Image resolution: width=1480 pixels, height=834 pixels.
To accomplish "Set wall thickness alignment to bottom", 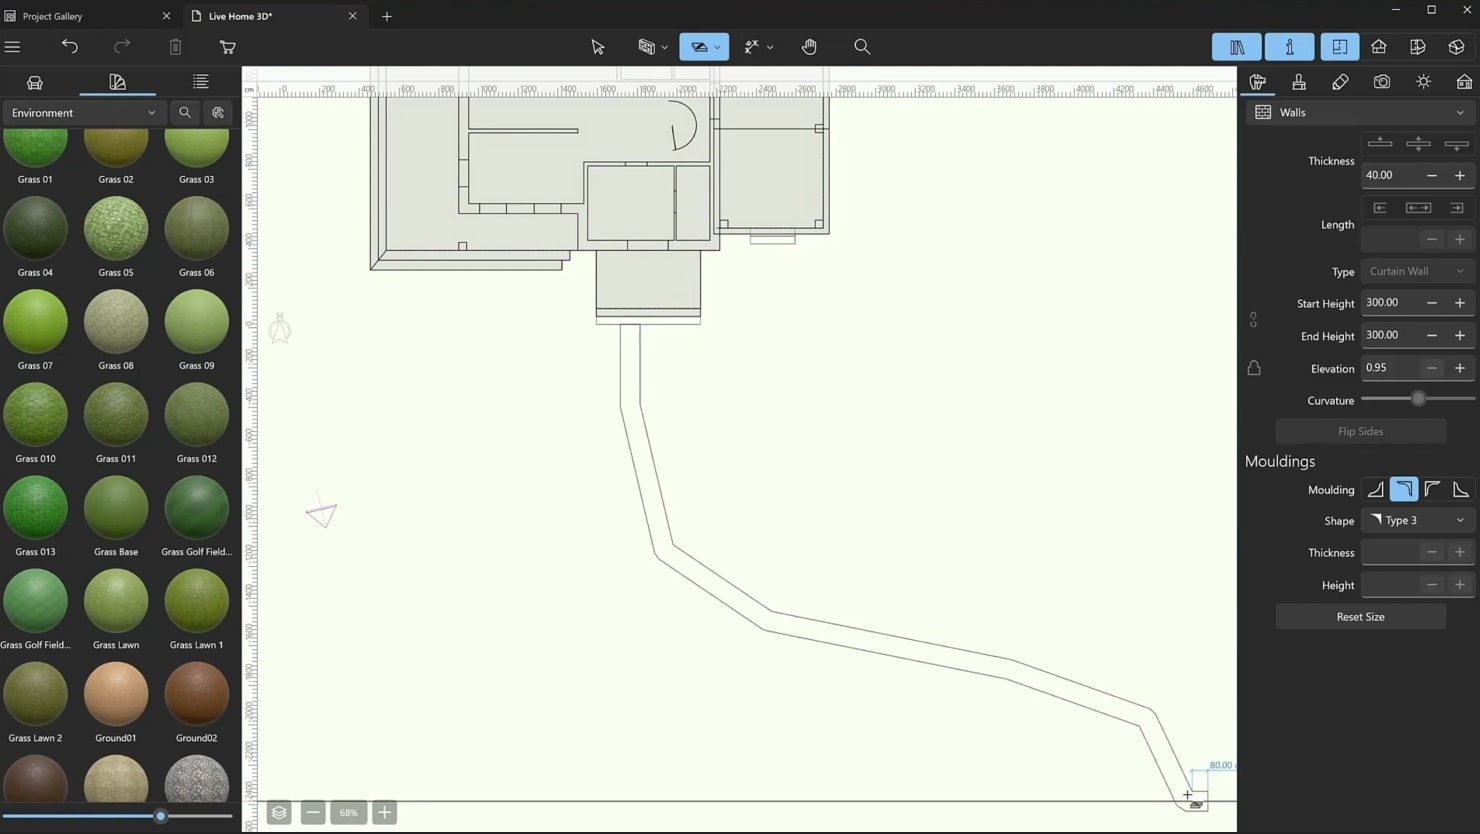I will 1457,144.
